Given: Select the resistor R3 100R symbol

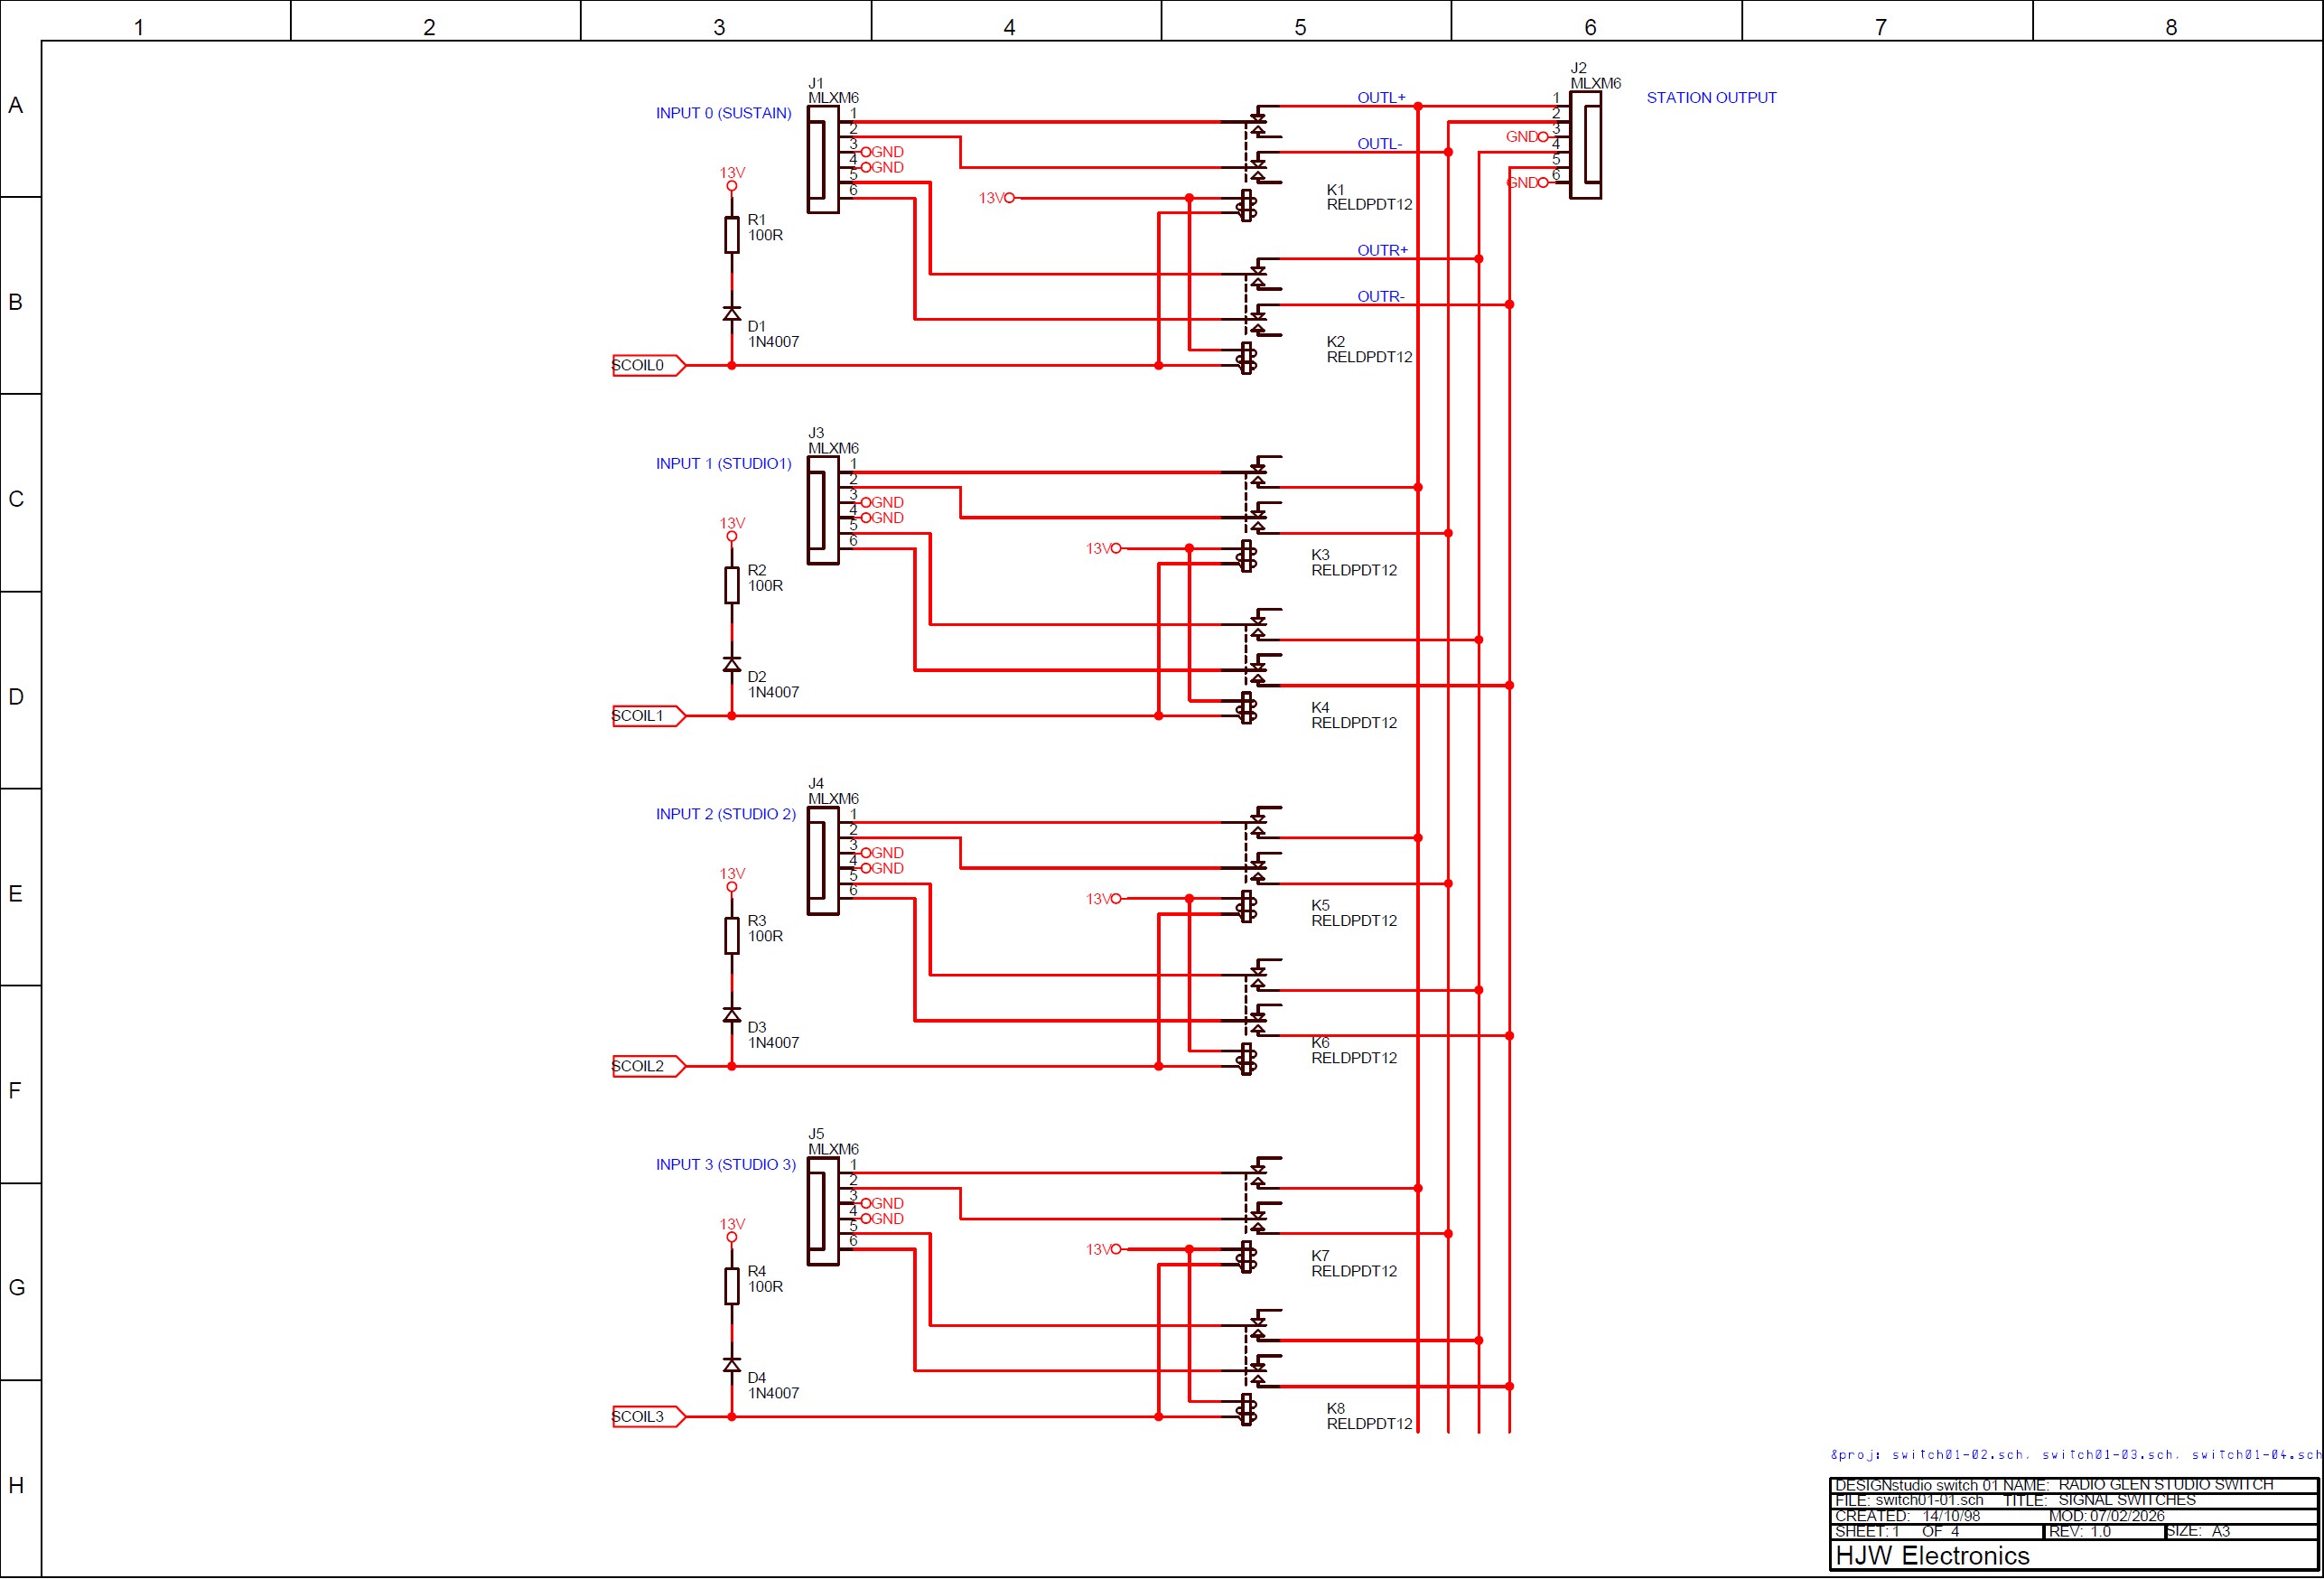Looking at the screenshot, I should click(731, 936).
